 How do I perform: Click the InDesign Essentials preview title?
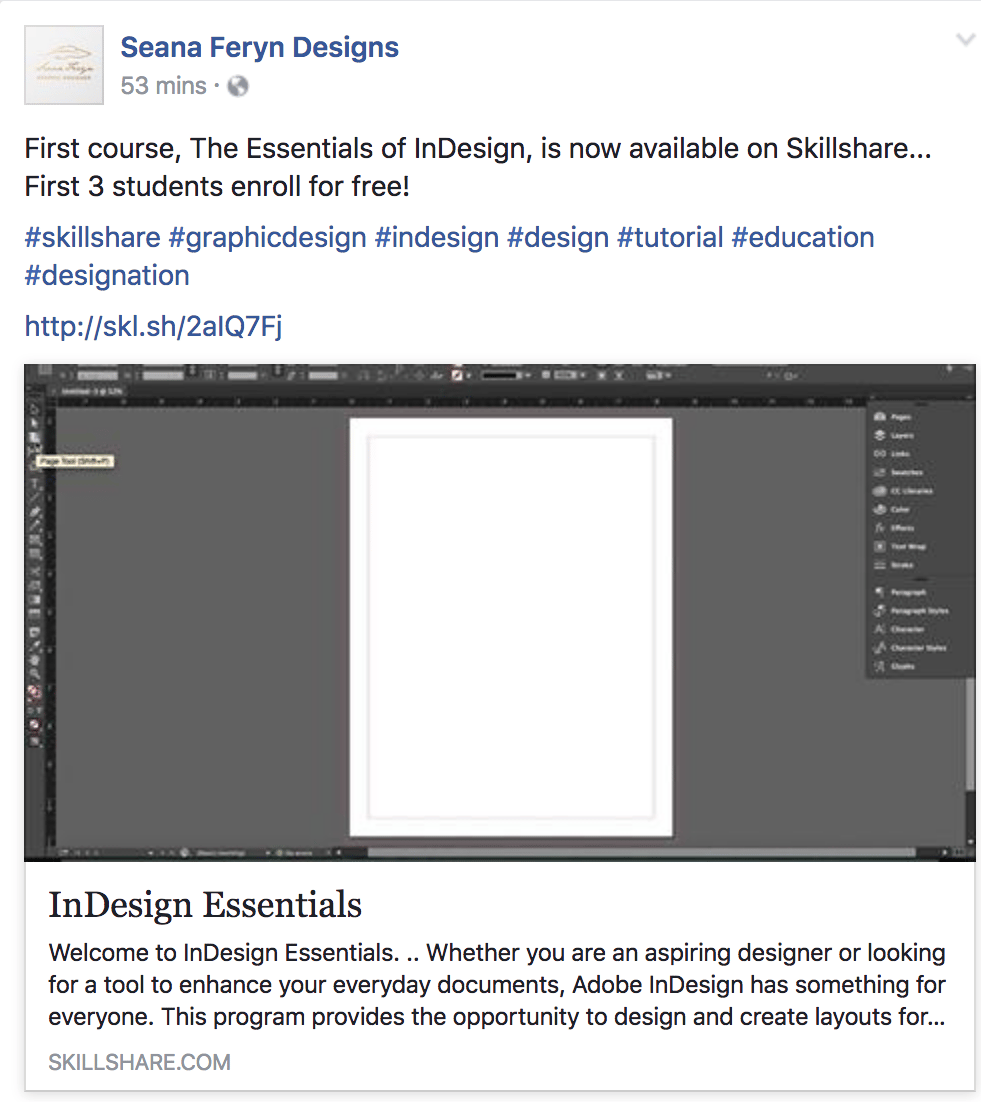[x=205, y=905]
